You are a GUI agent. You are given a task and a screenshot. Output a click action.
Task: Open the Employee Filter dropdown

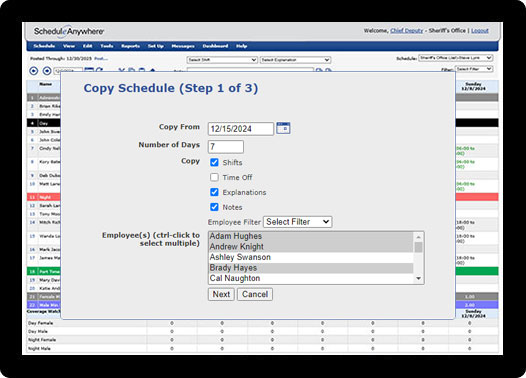click(x=298, y=222)
